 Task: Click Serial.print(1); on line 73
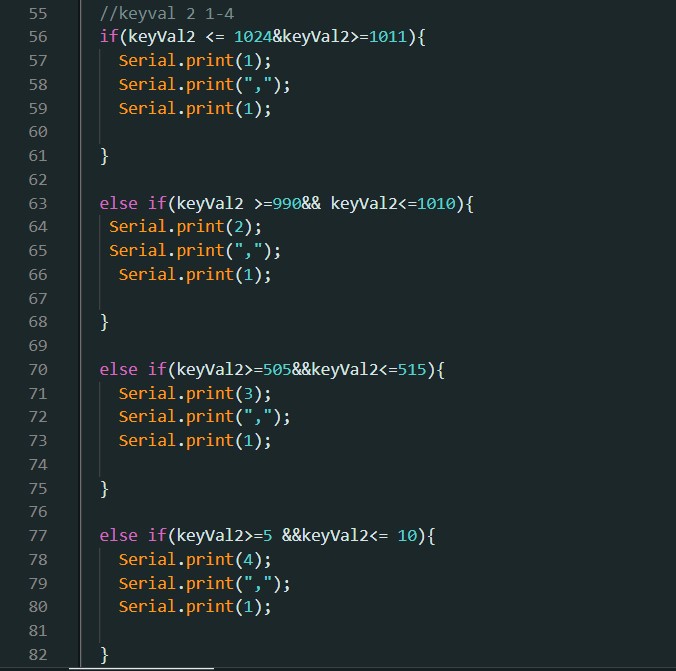(195, 441)
